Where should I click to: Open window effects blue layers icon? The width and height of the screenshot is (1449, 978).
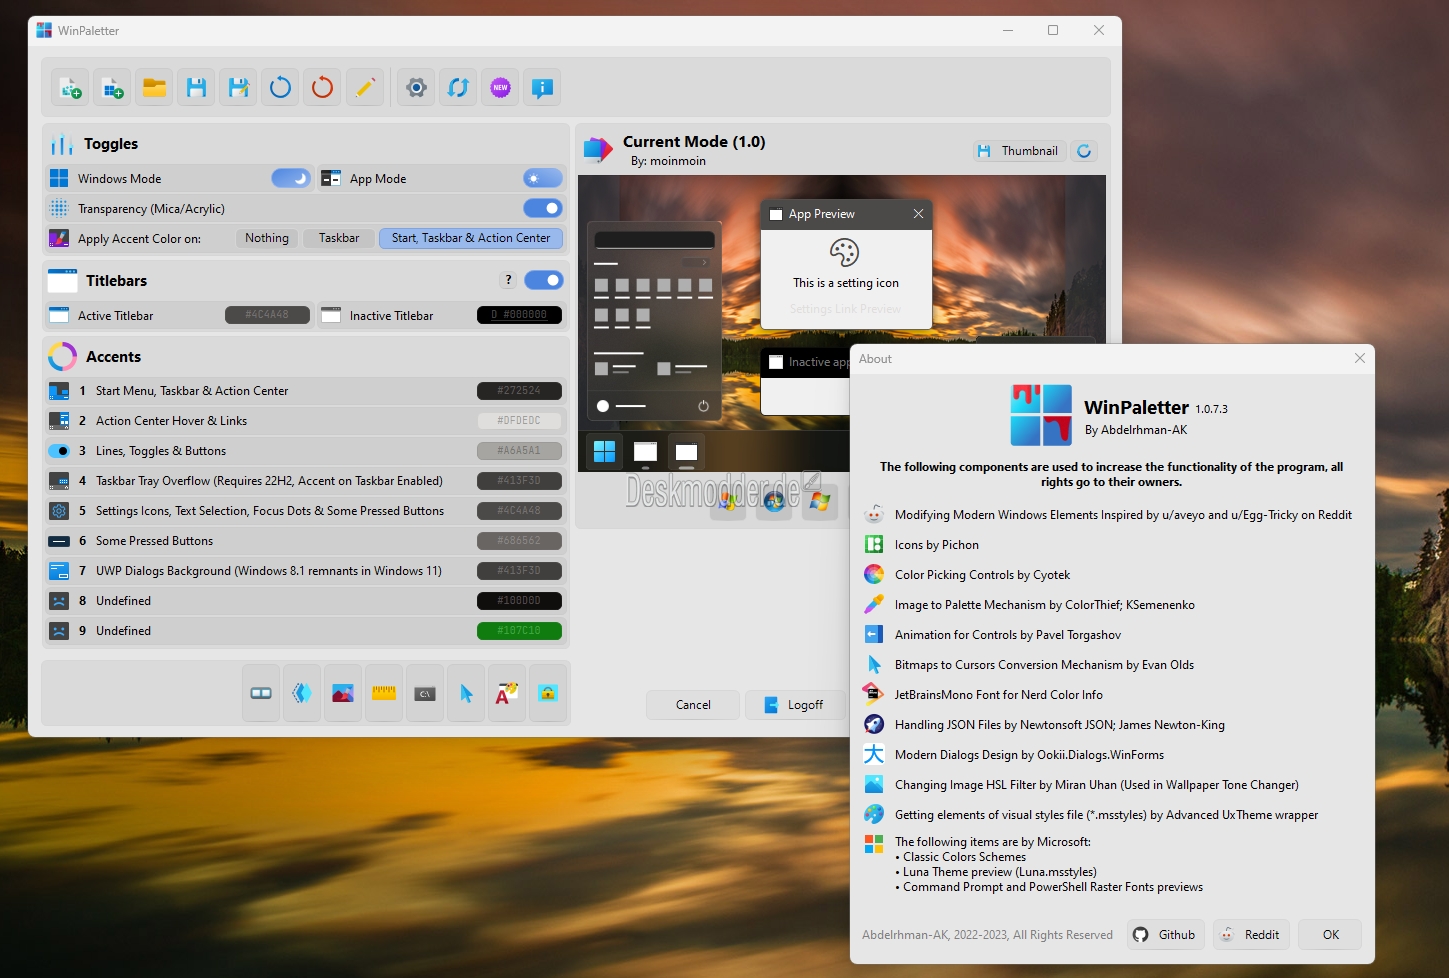(x=302, y=693)
